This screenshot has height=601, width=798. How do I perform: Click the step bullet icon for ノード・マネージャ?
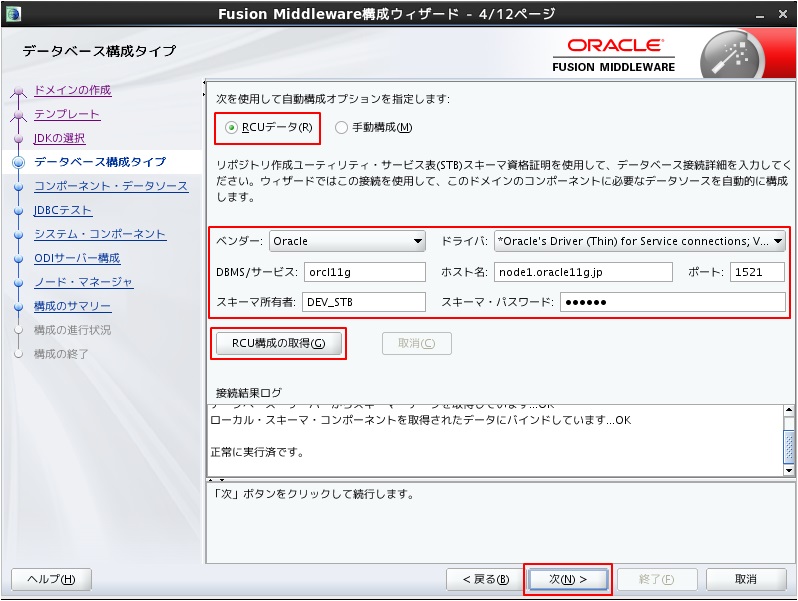[19, 282]
